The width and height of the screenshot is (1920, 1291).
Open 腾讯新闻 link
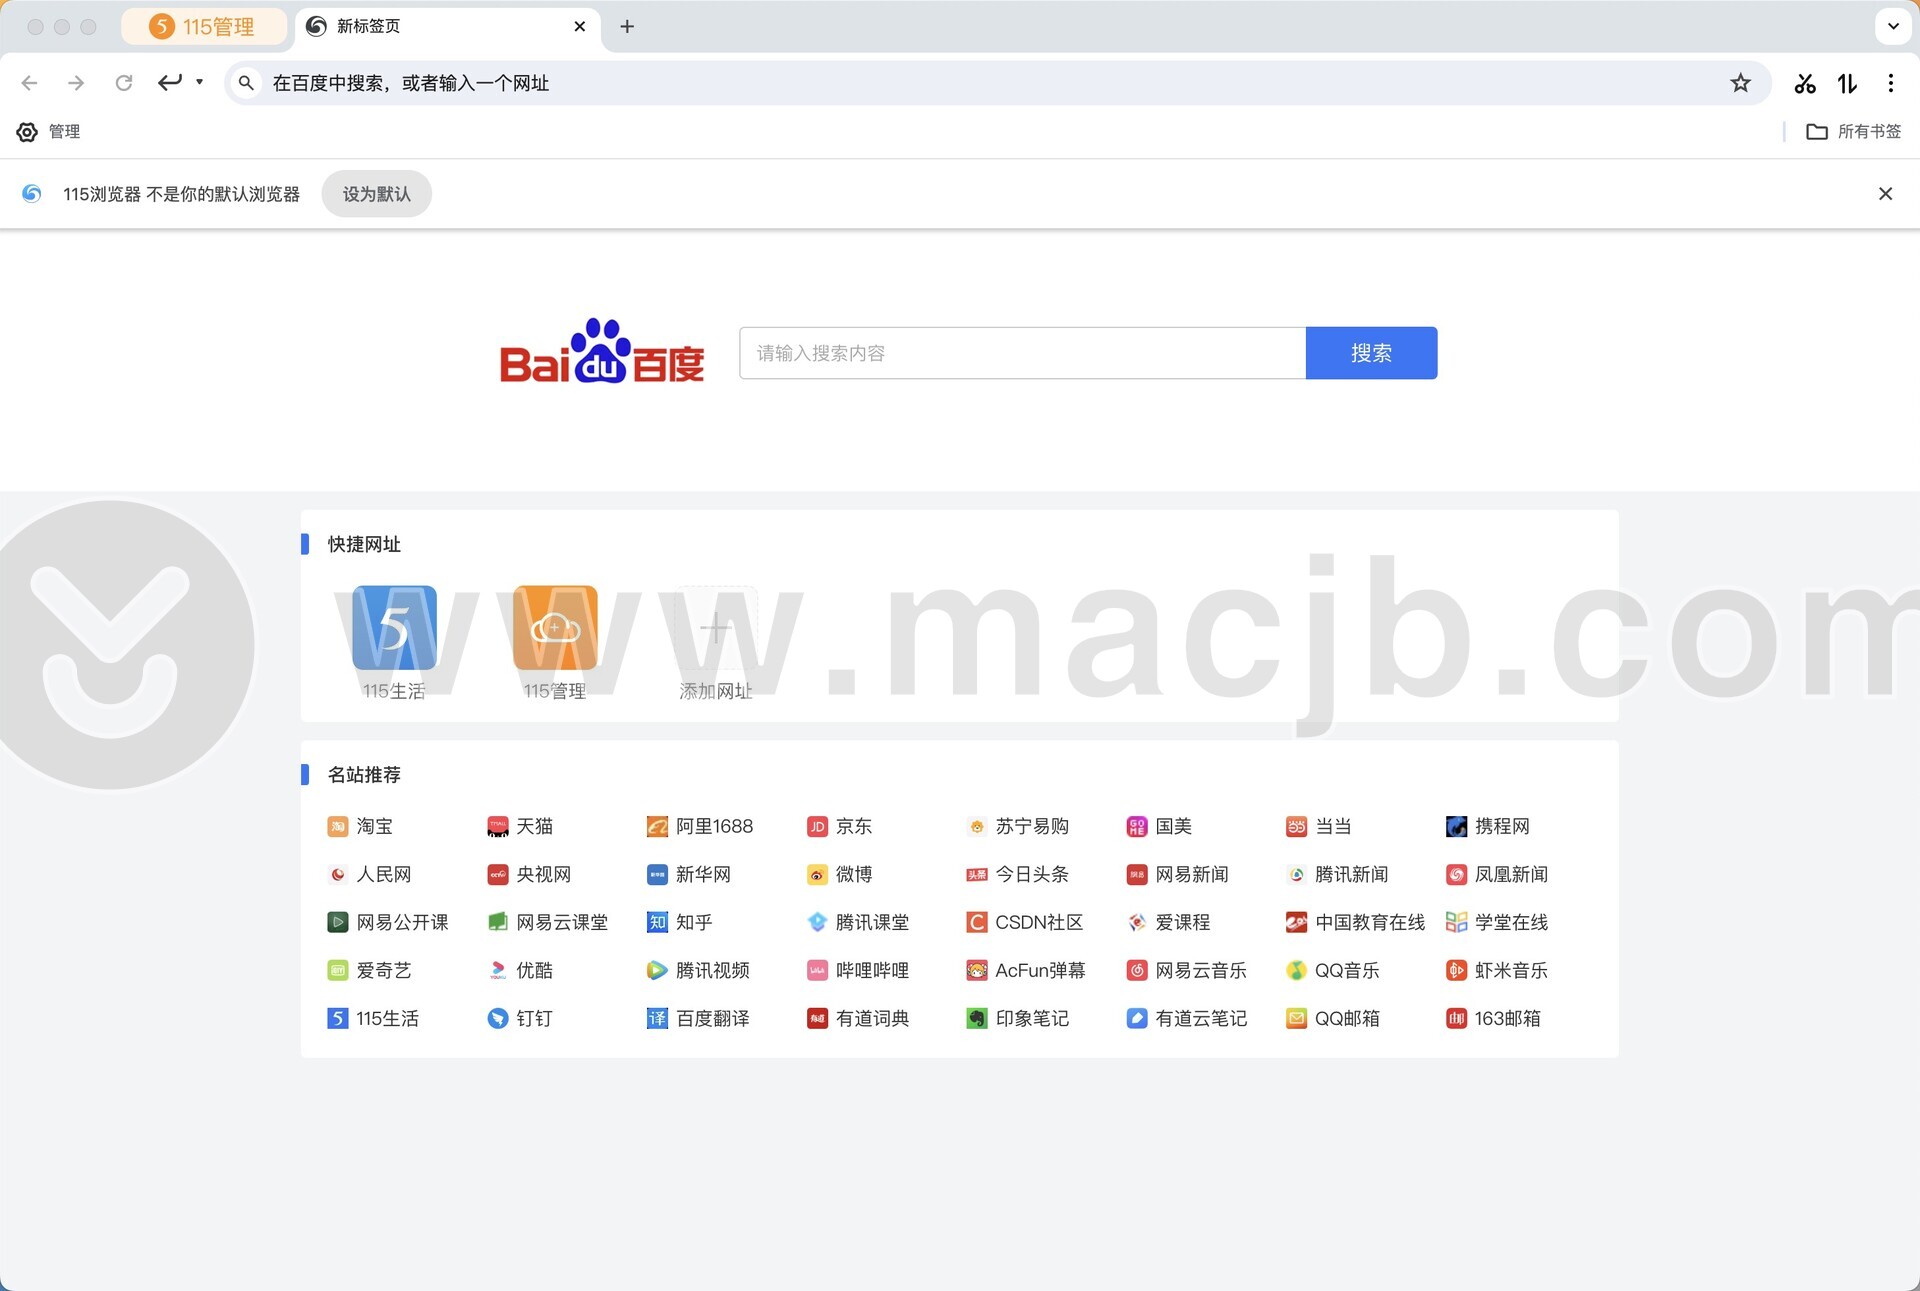click(x=1337, y=874)
